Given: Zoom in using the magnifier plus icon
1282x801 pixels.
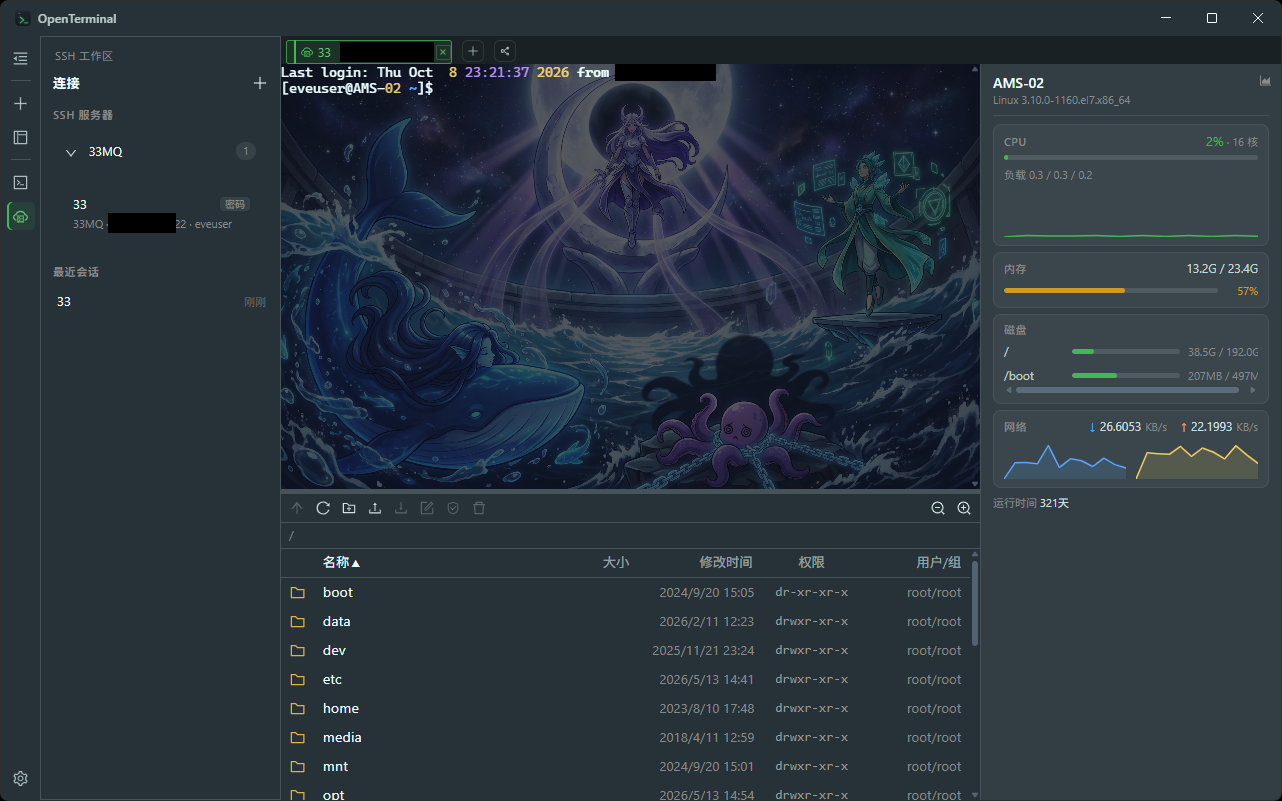Looking at the screenshot, I should point(964,508).
